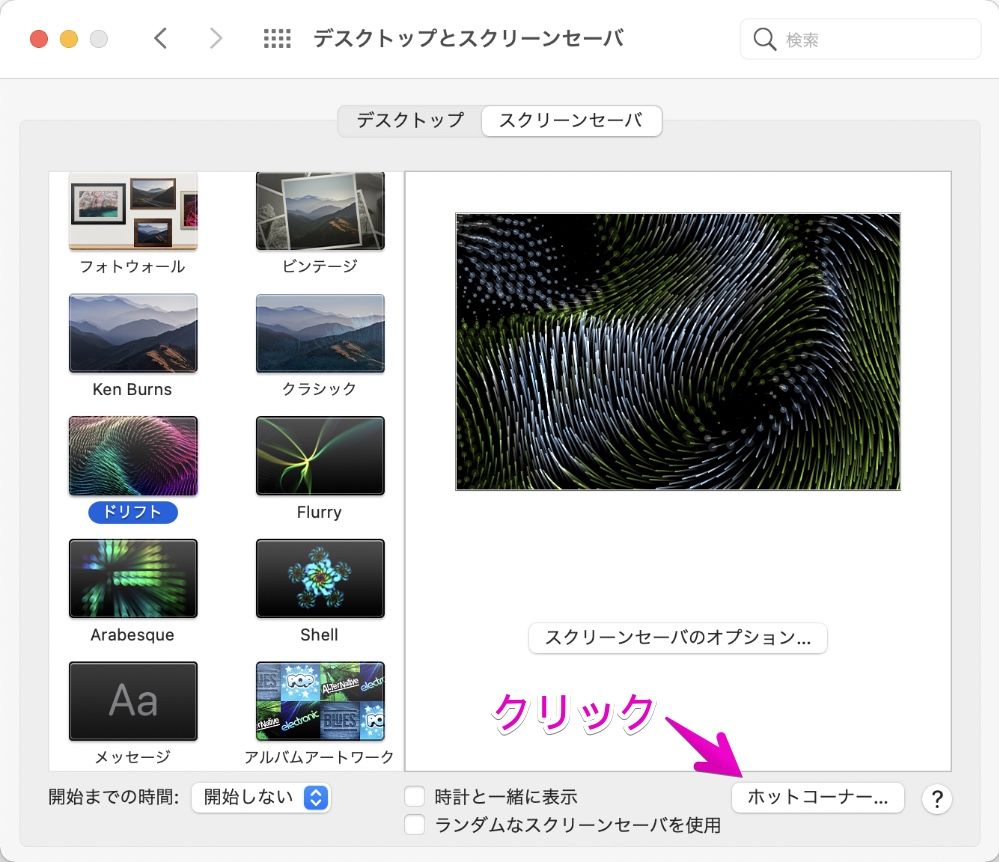Open help with the question mark button
The width and height of the screenshot is (999, 862).
pyautogui.click(x=937, y=798)
